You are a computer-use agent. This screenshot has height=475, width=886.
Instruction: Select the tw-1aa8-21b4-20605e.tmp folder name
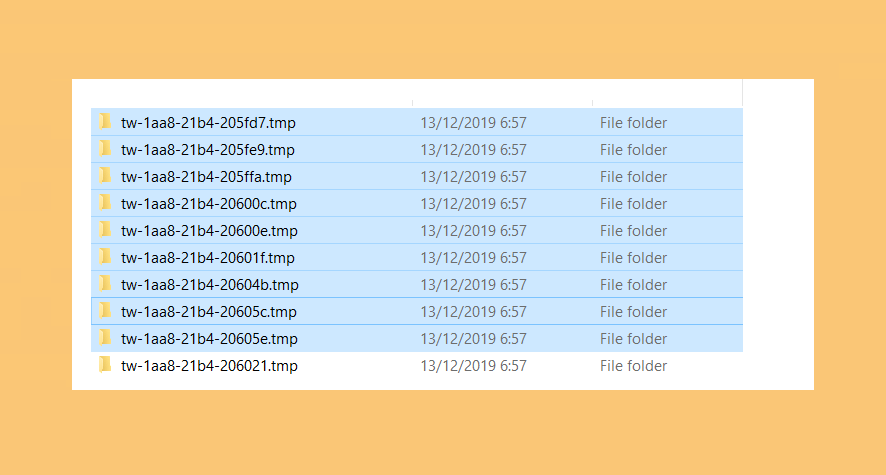pos(209,339)
